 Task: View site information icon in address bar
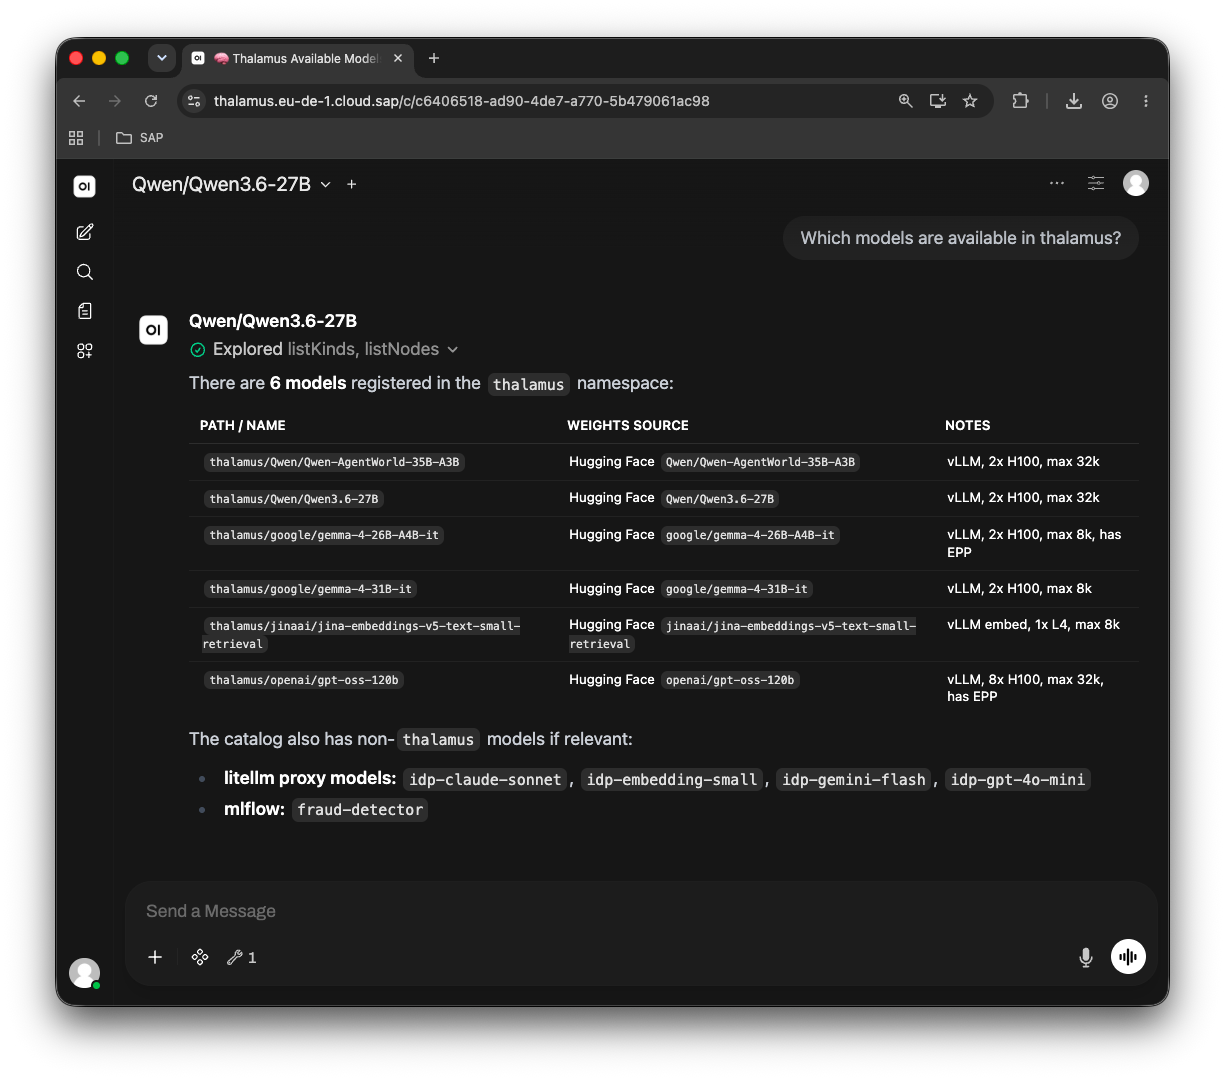pyautogui.click(x=195, y=101)
